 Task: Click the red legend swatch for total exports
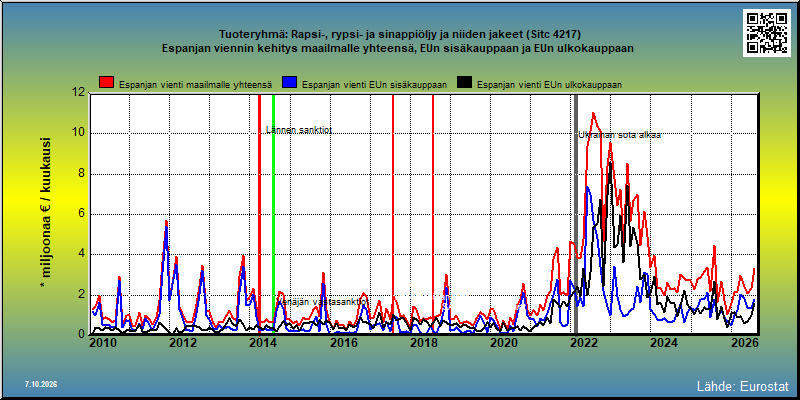click(106, 83)
